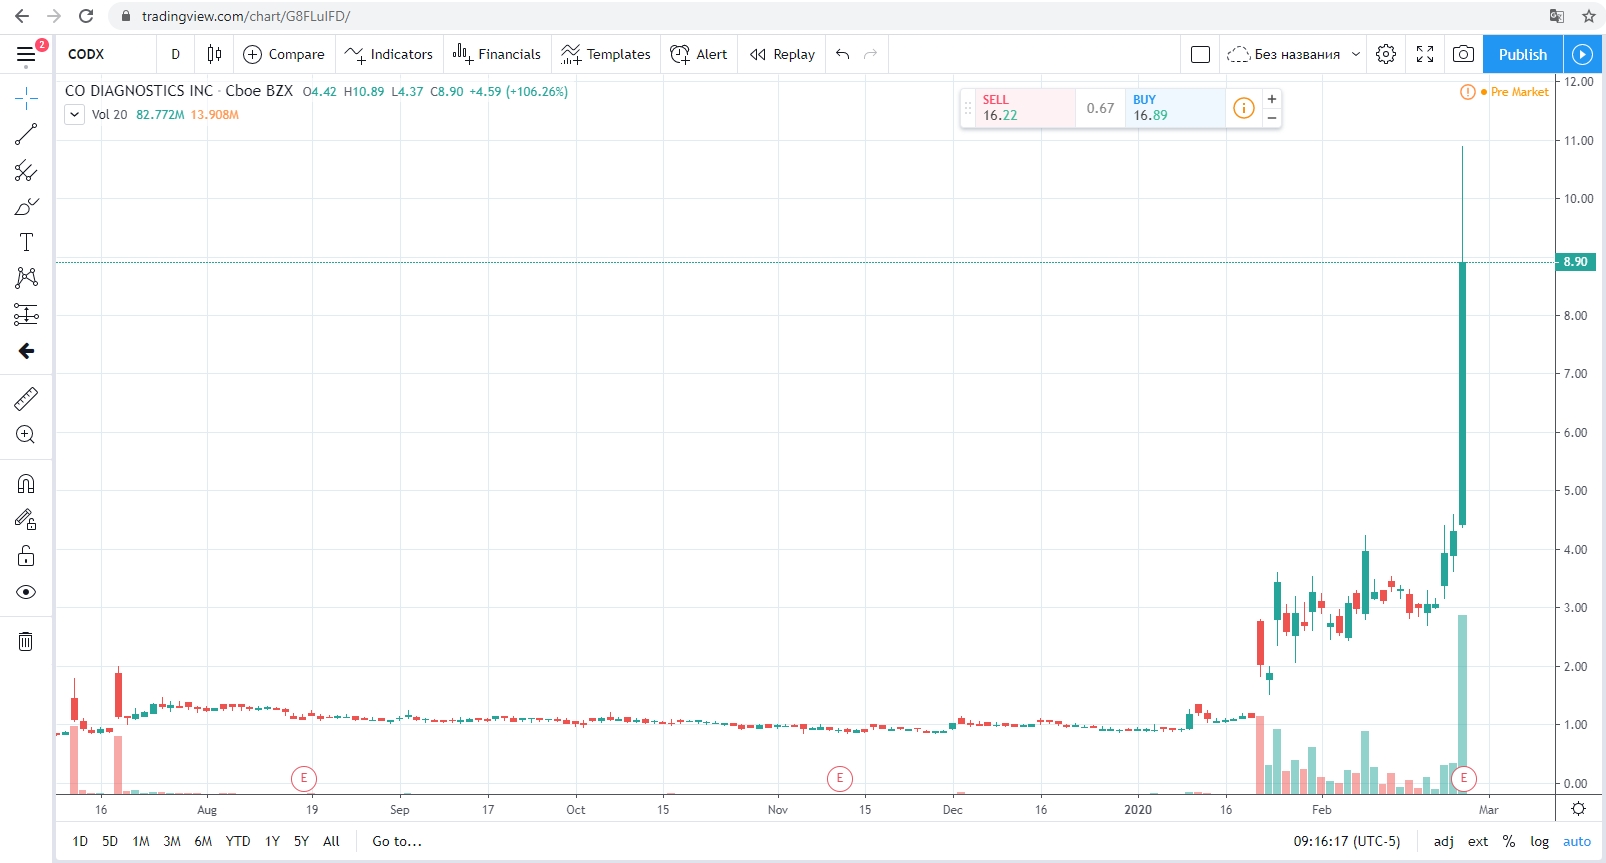
Task: Open candlestick chart style selector
Action: click(214, 54)
